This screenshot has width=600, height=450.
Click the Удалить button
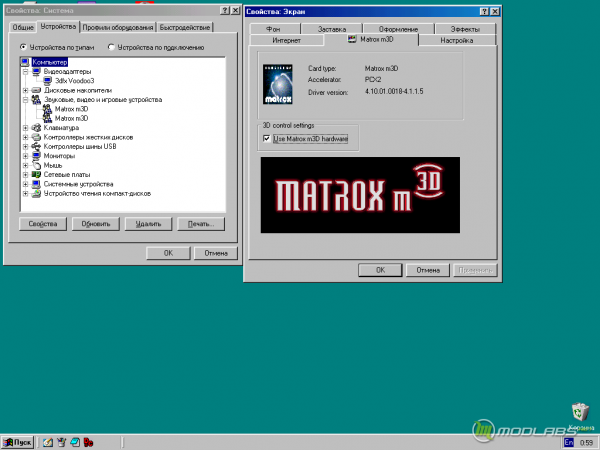click(148, 224)
